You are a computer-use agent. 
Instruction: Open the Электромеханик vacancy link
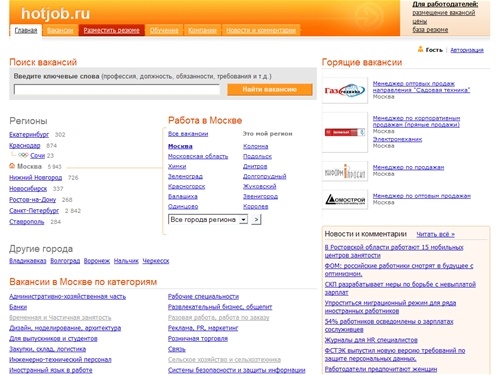point(397,139)
